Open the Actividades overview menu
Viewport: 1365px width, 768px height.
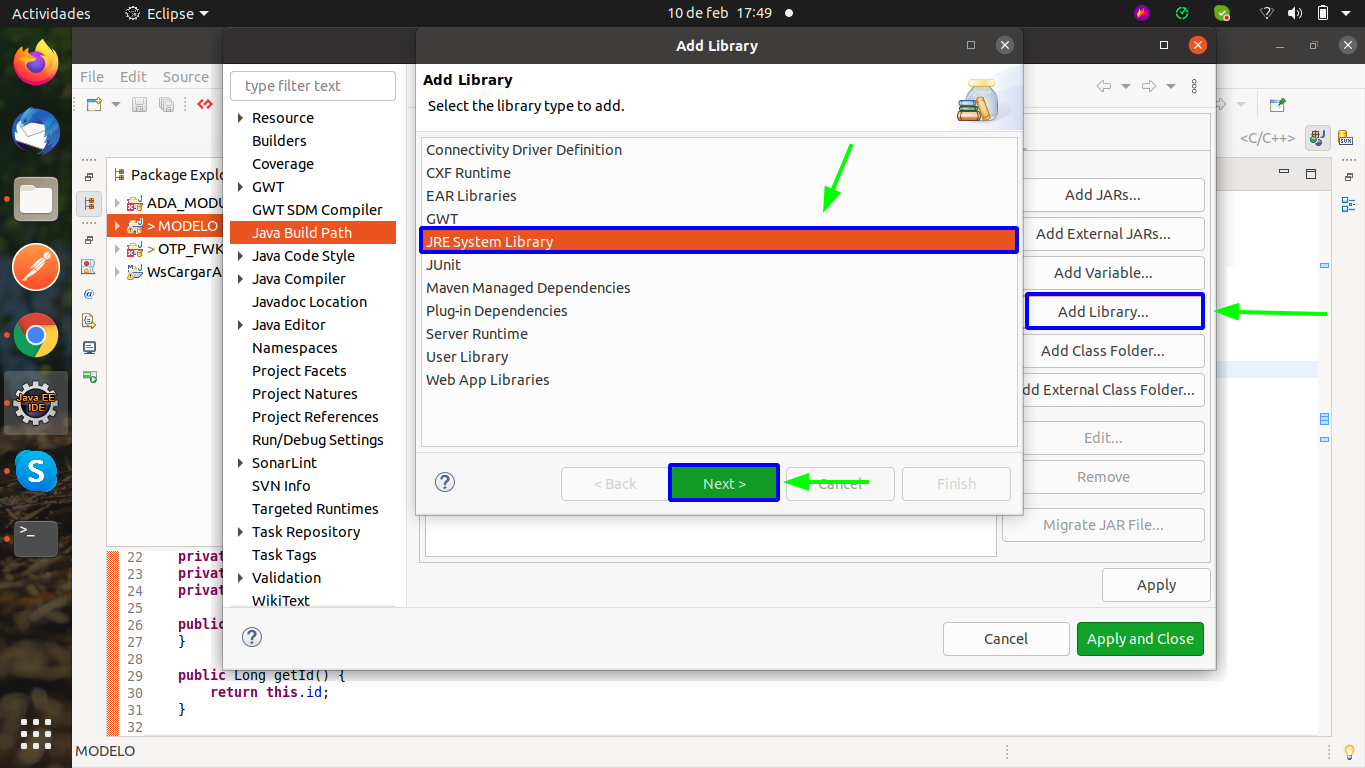pyautogui.click(x=51, y=14)
